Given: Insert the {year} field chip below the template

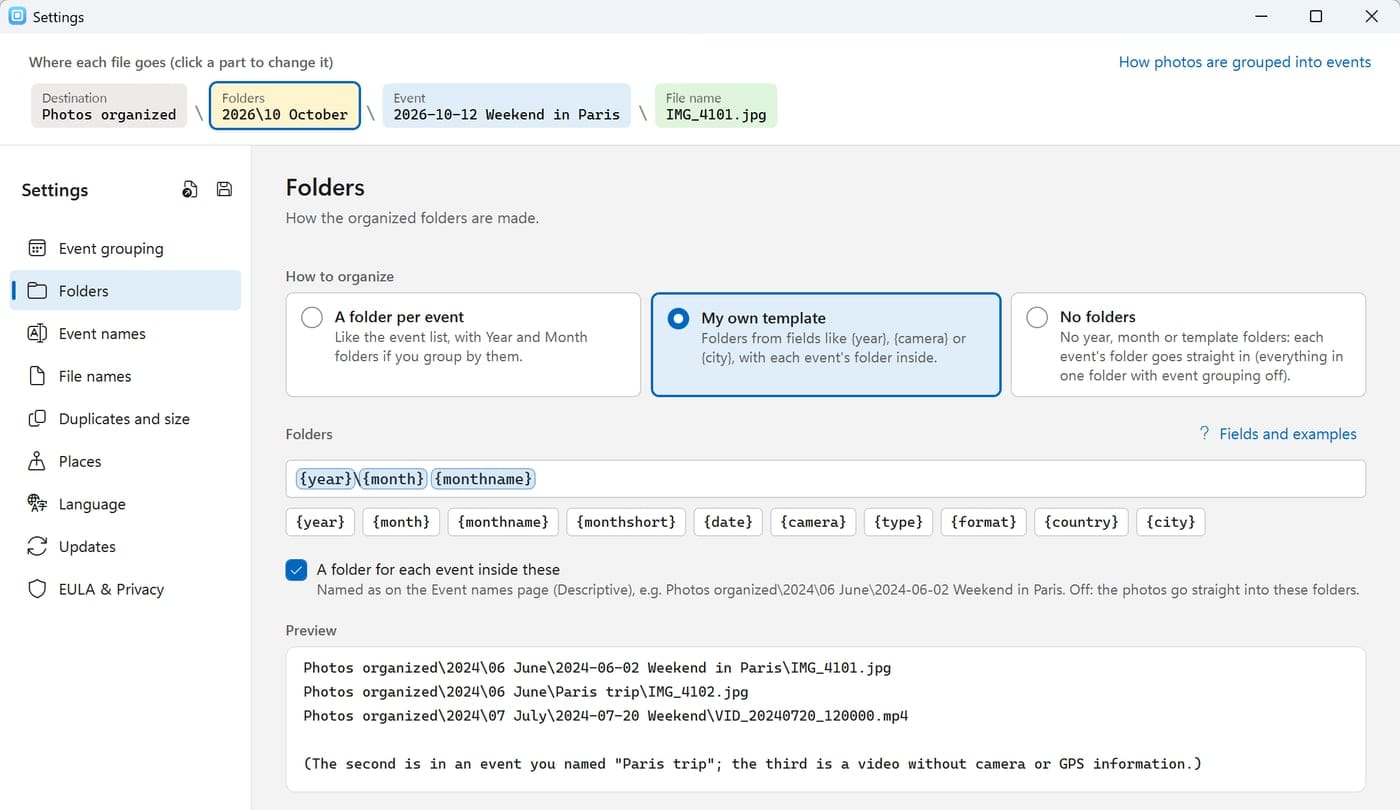Looking at the screenshot, I should point(321,522).
